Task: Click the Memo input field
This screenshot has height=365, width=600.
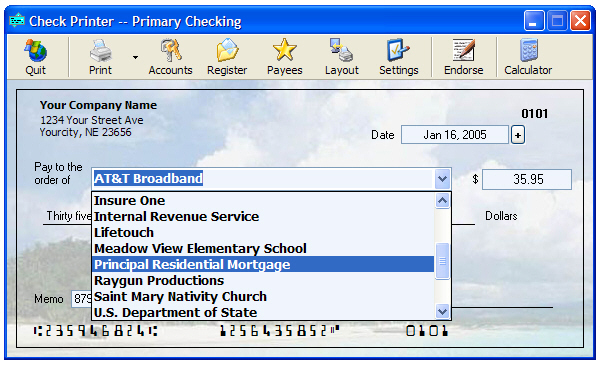Action: click(x=82, y=298)
